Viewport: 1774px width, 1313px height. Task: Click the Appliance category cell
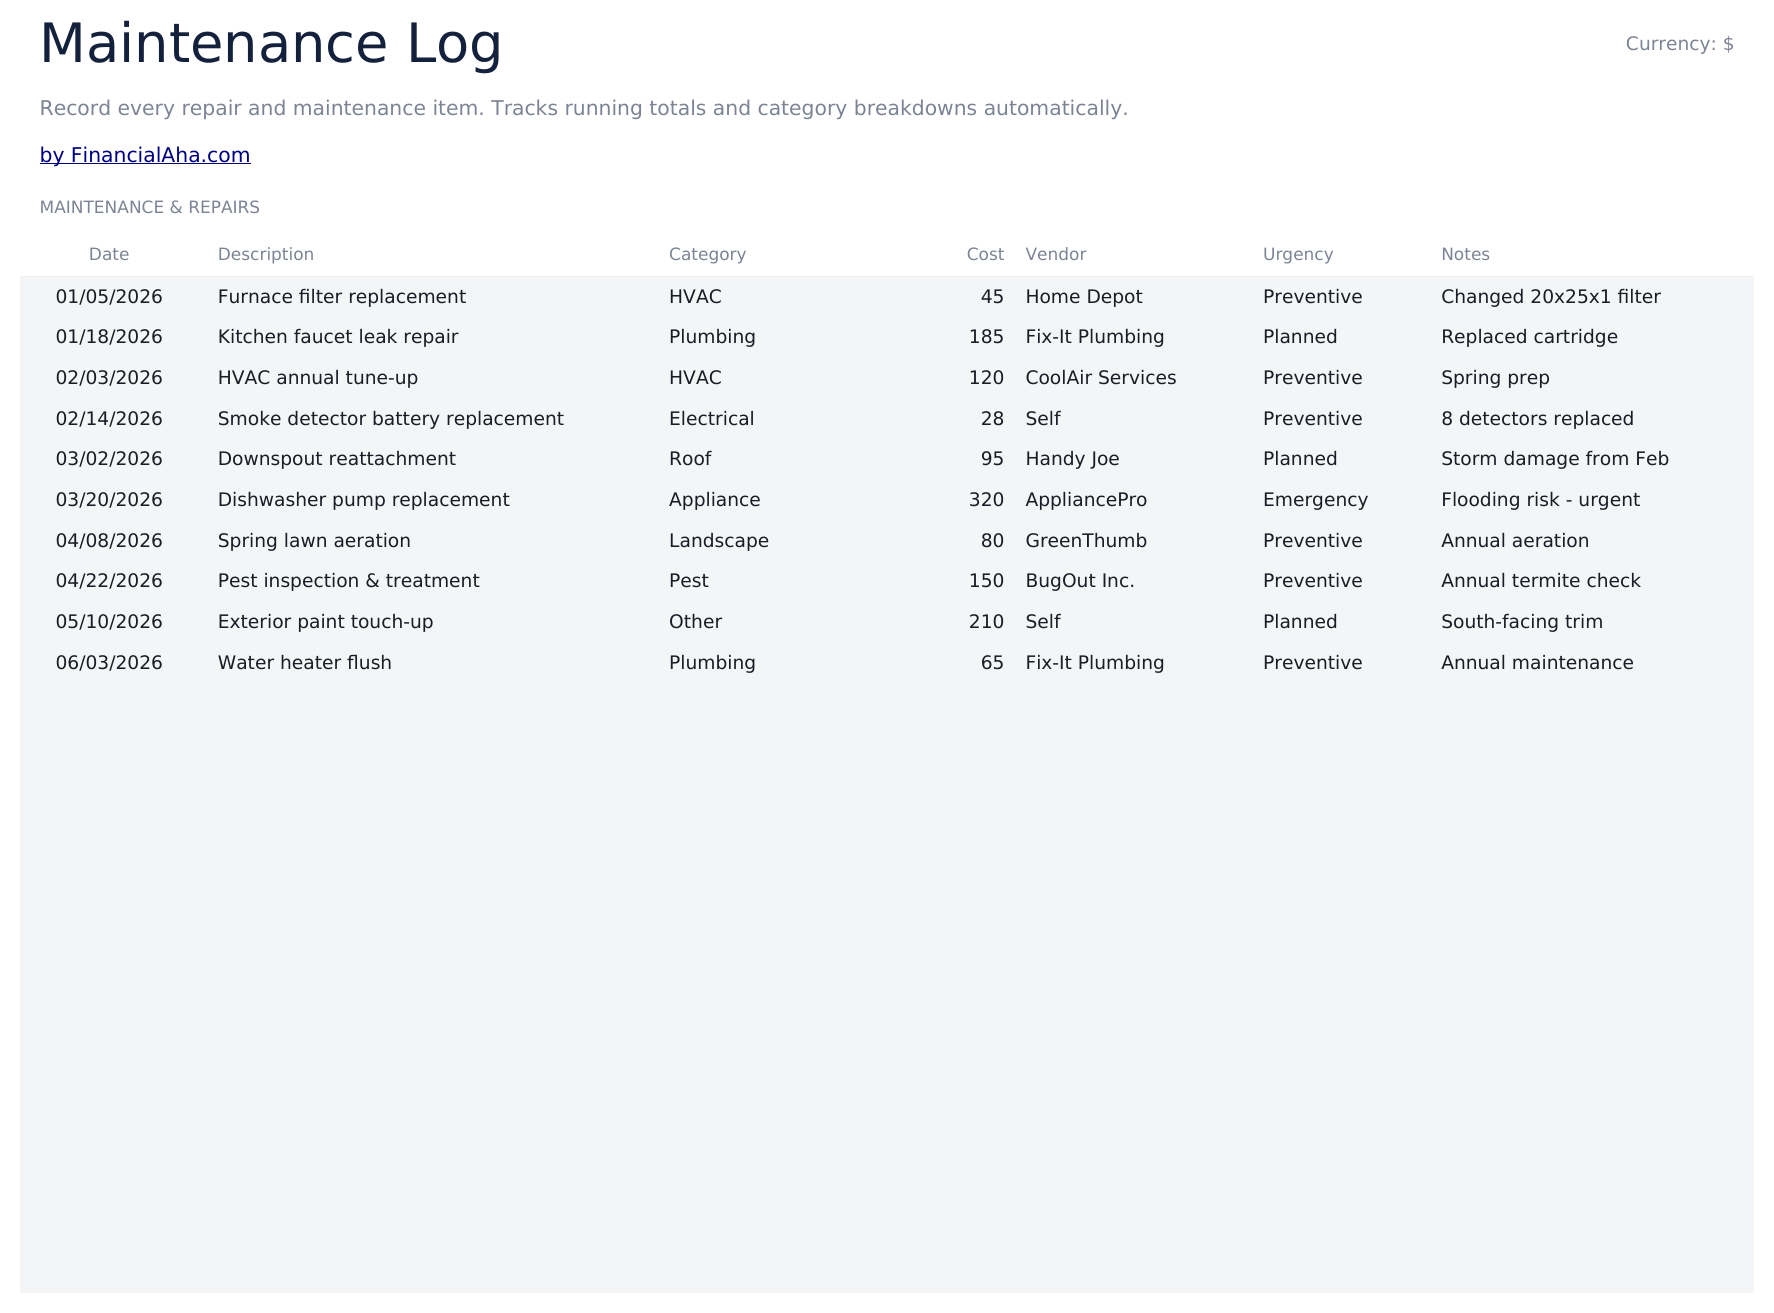(x=714, y=500)
